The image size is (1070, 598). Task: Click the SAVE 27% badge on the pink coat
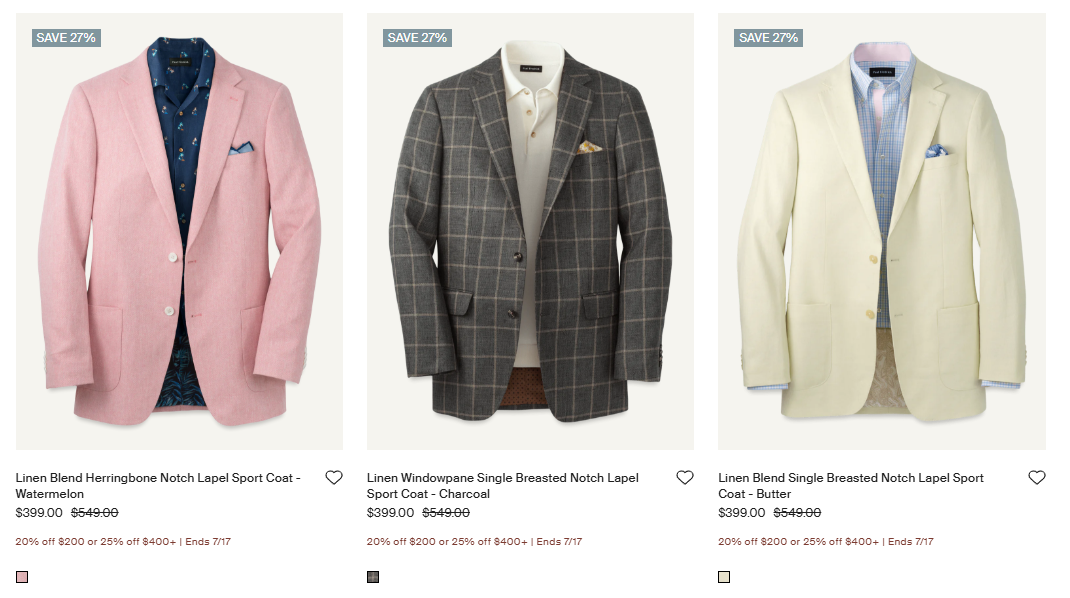tap(65, 37)
